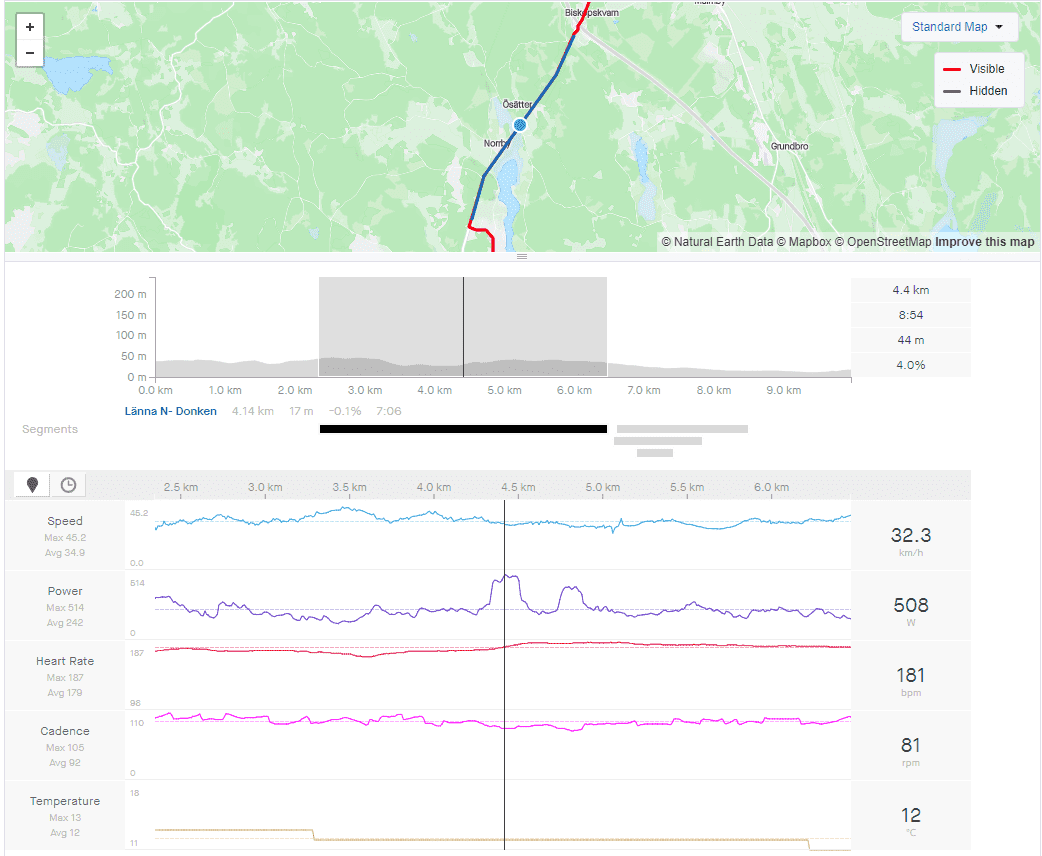The height and width of the screenshot is (856, 1042).
Task: Select the shortest gray segment bar
Action: tap(655, 453)
